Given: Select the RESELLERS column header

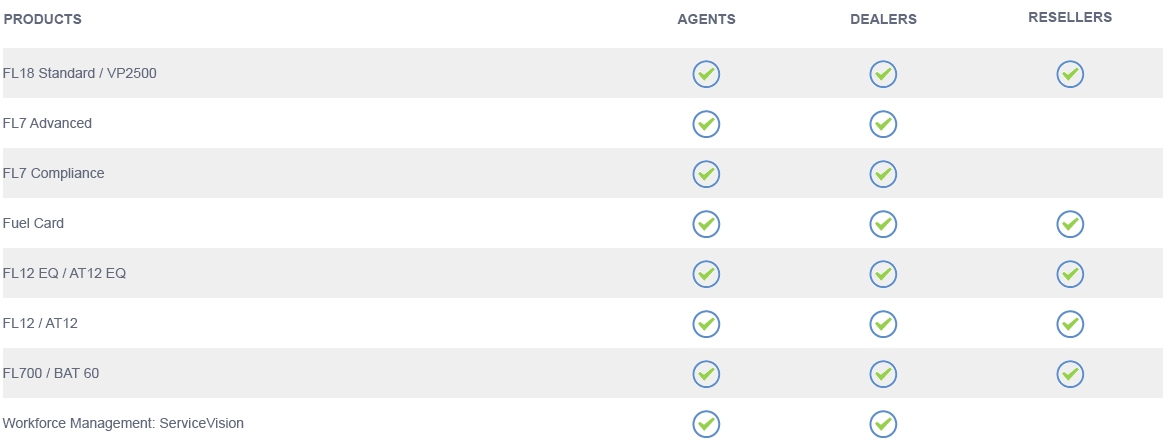Looking at the screenshot, I should [1070, 17].
